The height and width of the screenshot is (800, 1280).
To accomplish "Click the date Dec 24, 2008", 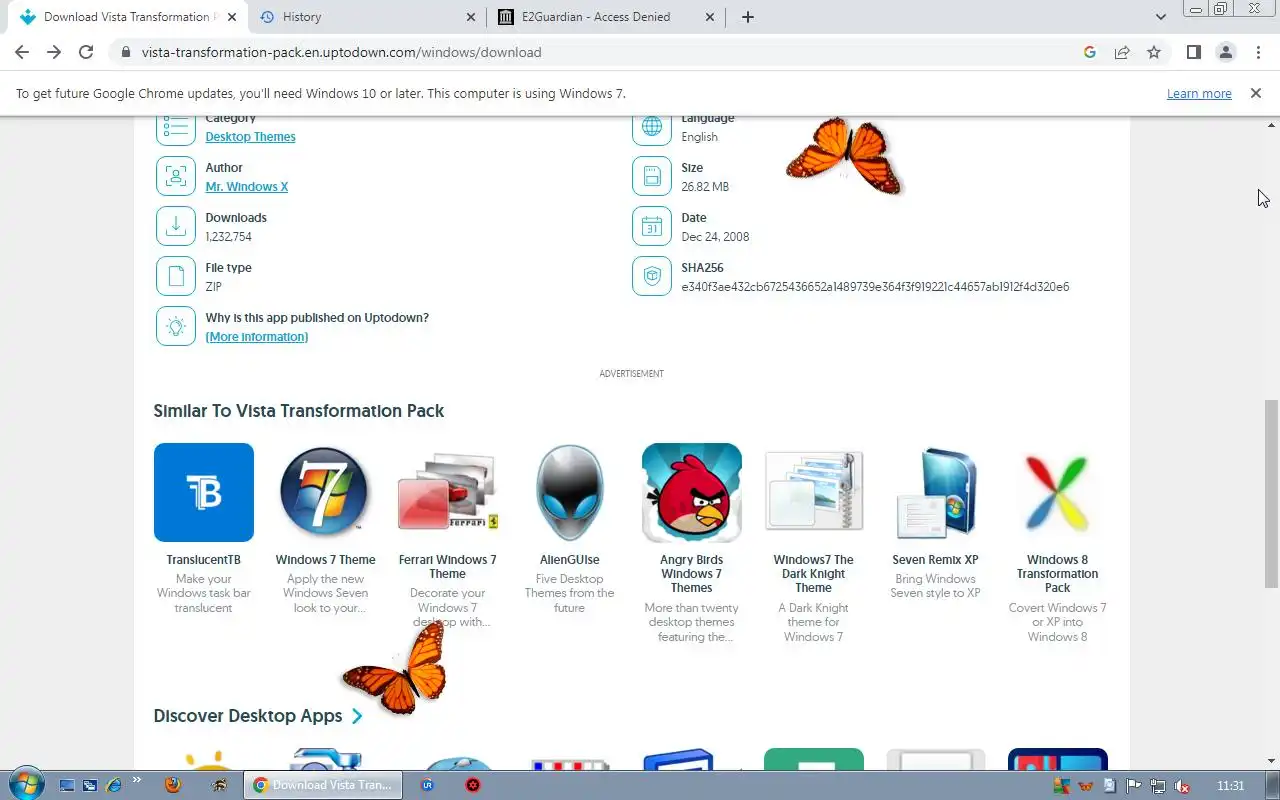I will (x=715, y=237).
